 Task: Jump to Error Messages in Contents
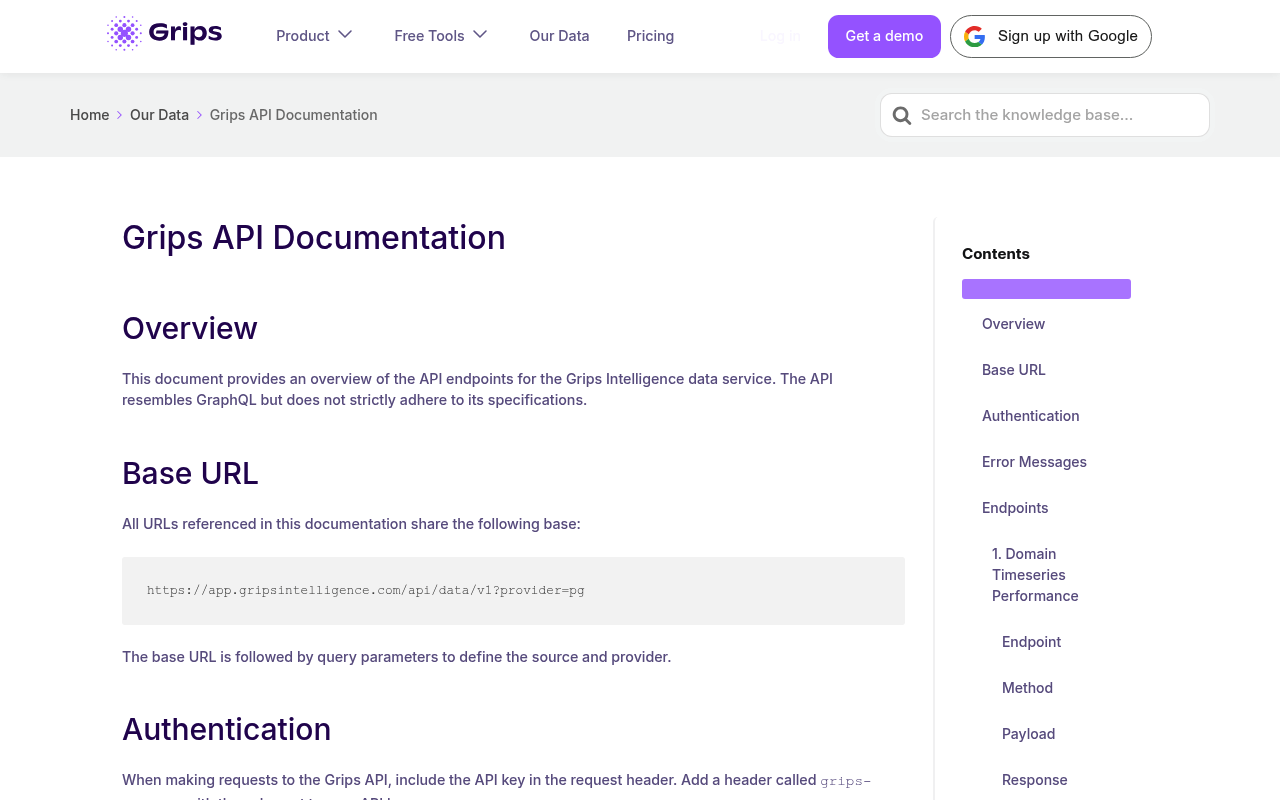tap(1034, 462)
